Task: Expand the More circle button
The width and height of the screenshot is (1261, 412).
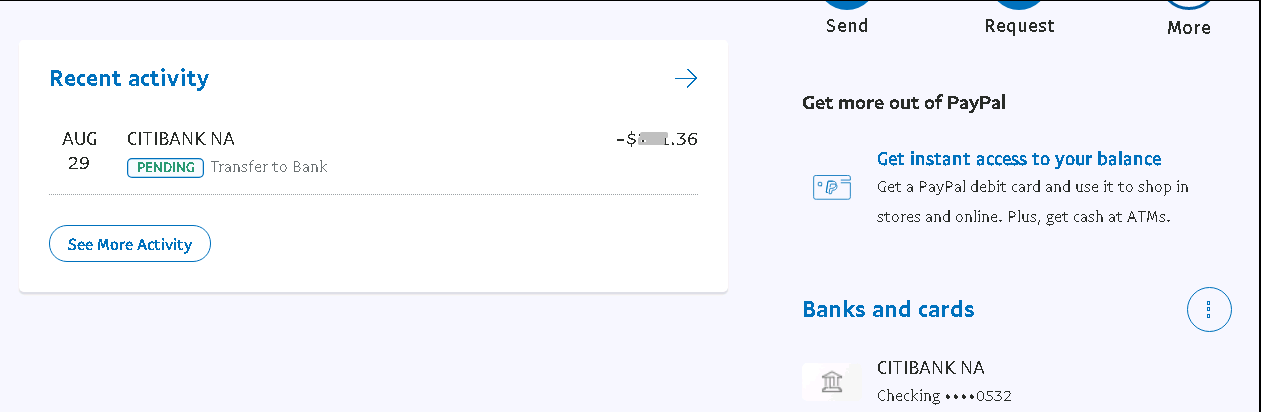Action: tap(1189, 5)
